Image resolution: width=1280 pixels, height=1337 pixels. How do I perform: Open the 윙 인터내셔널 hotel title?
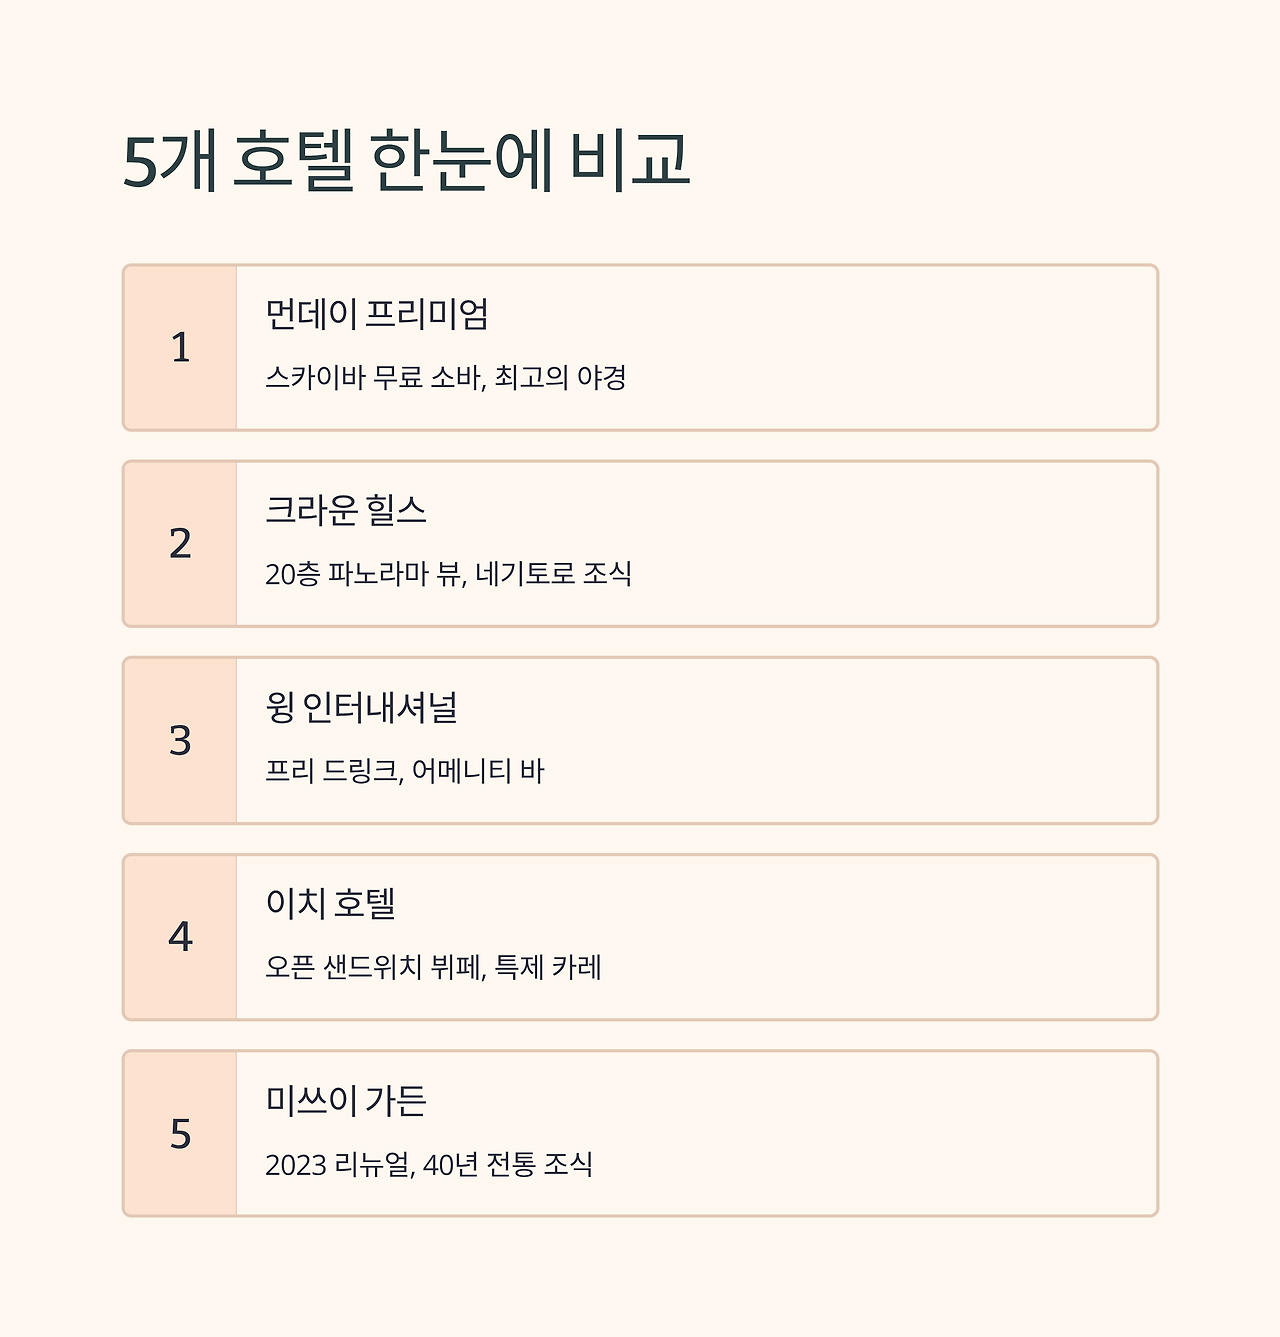[x=361, y=707]
